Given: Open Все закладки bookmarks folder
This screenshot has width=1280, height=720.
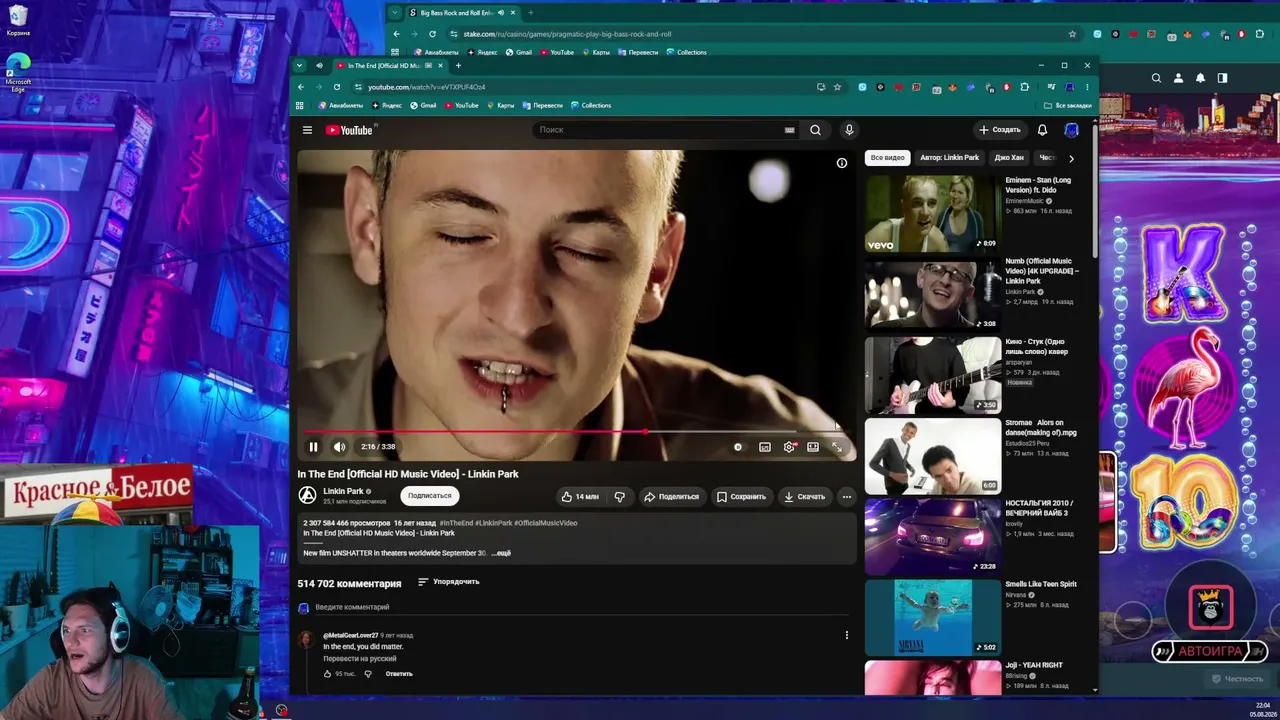Looking at the screenshot, I should (1068, 105).
